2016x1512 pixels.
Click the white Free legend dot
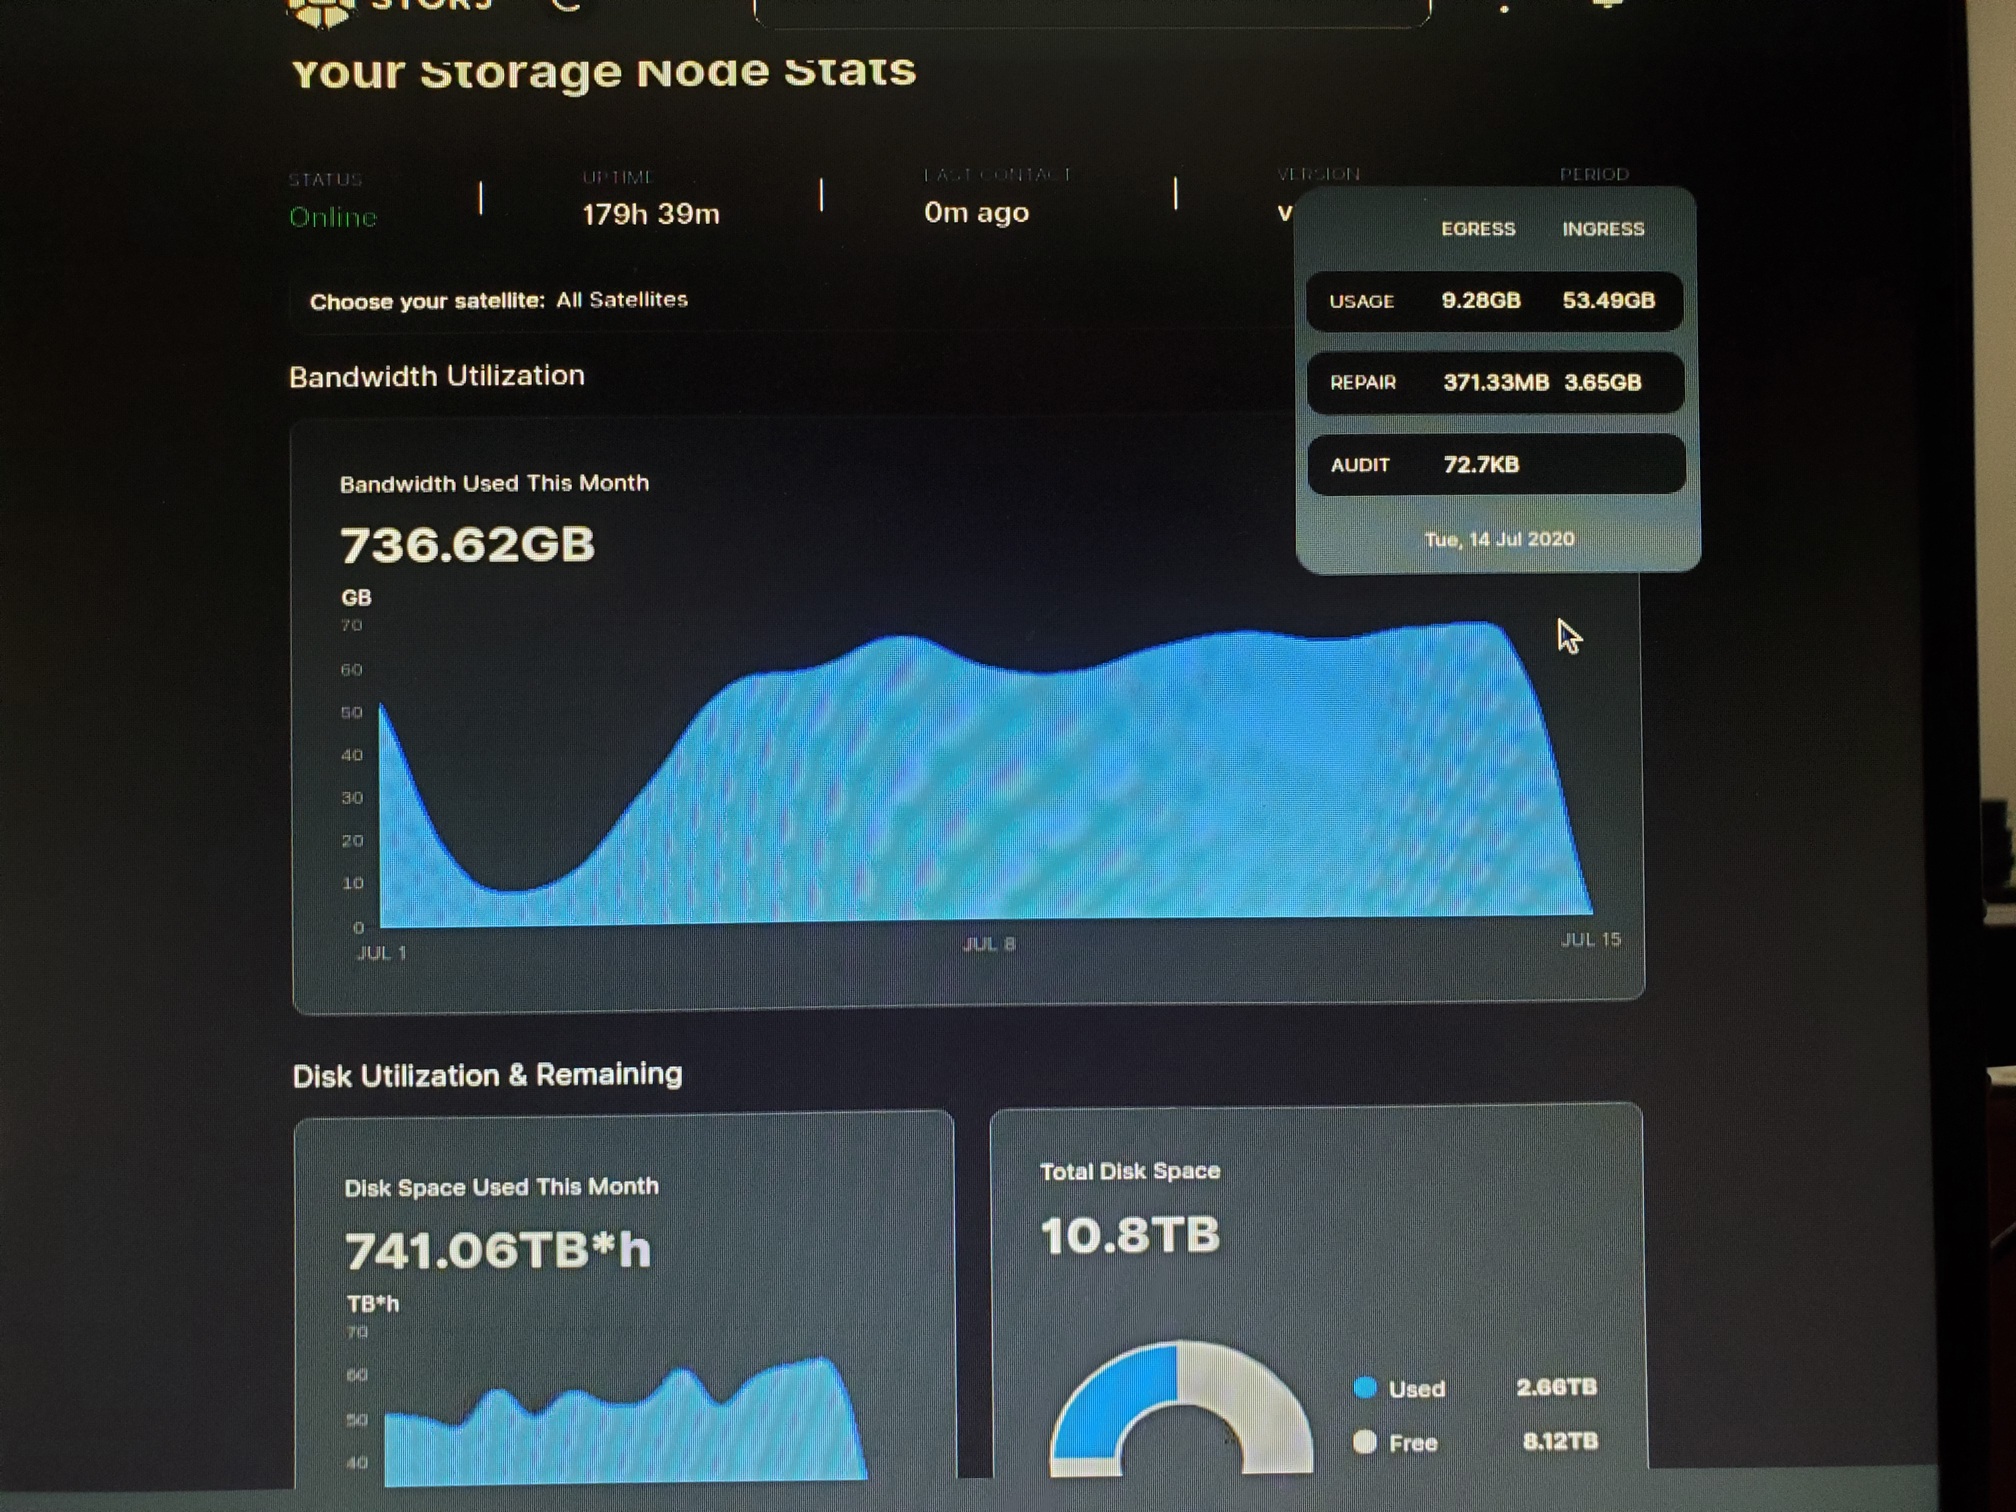1365,1442
